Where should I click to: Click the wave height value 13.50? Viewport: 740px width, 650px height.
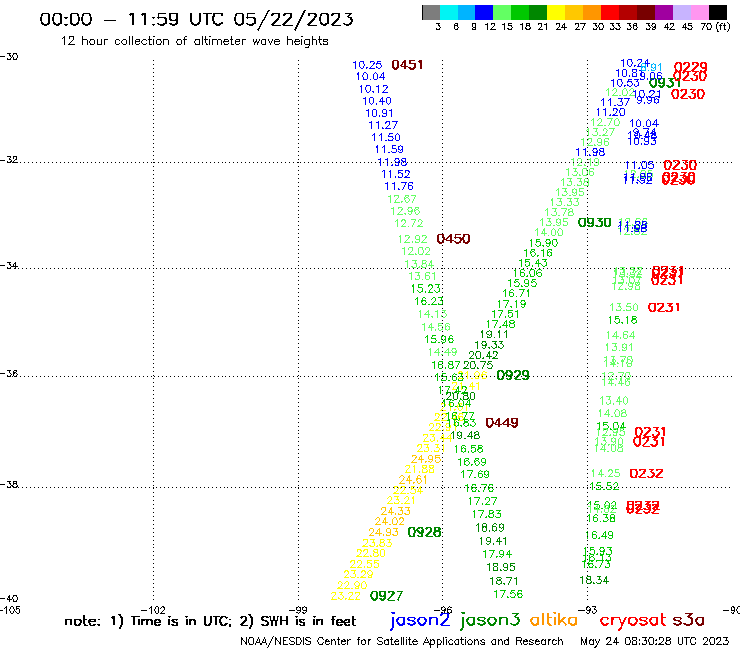coord(623,307)
